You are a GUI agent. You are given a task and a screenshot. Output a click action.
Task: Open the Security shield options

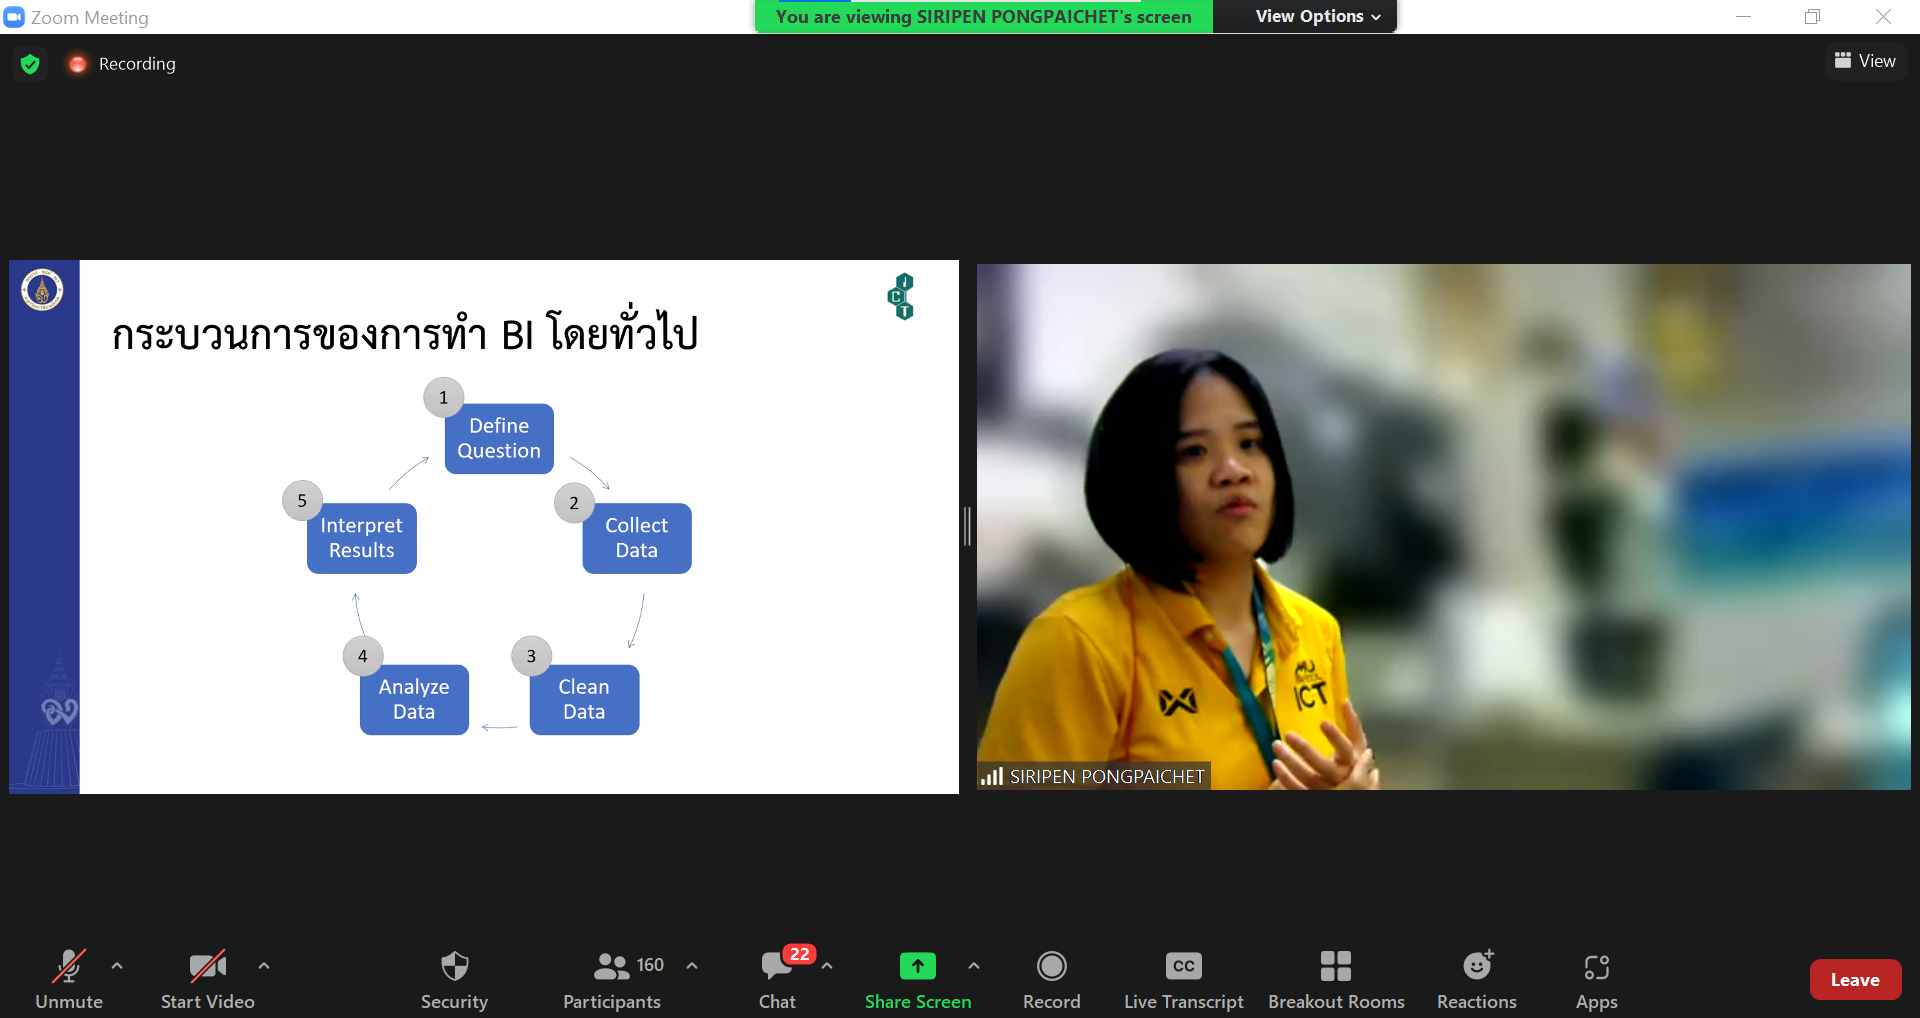pyautogui.click(x=454, y=979)
